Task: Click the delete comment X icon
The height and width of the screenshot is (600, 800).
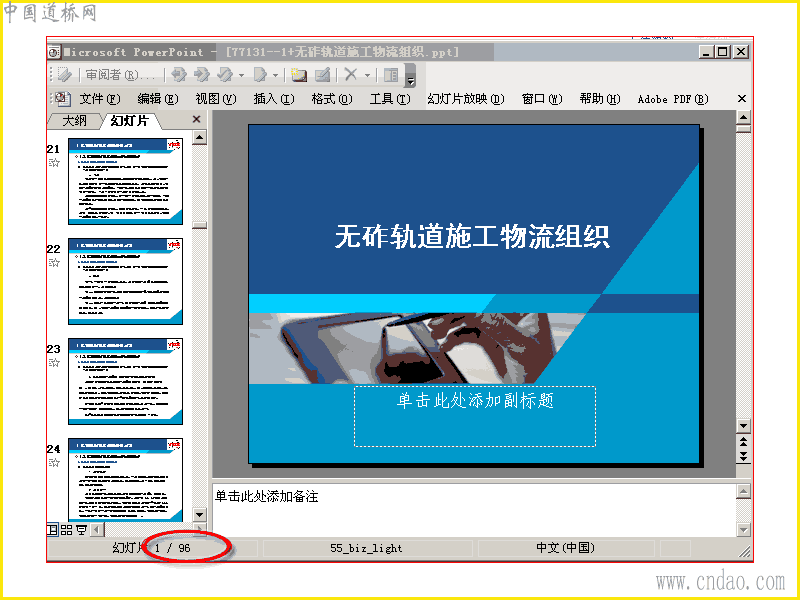Action: click(351, 75)
